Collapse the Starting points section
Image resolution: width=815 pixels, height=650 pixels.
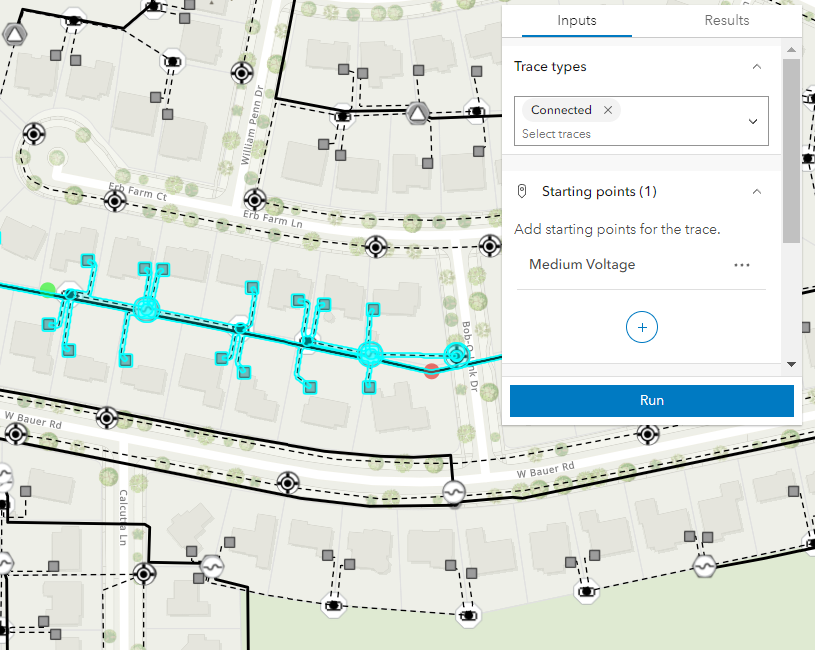[757, 191]
